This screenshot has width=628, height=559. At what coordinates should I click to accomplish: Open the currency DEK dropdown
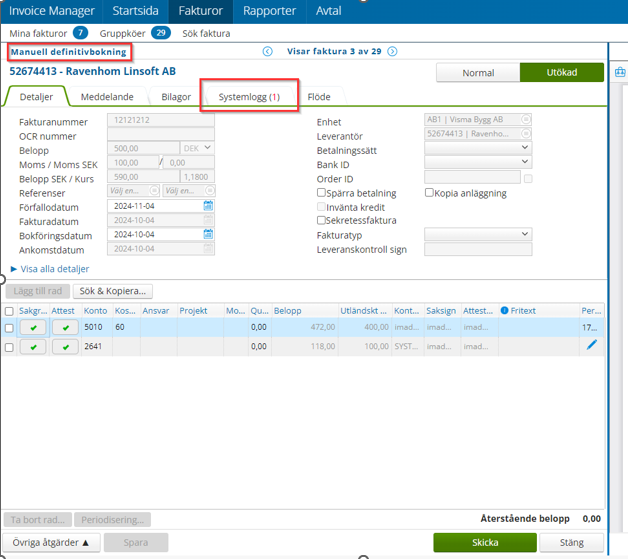197,148
